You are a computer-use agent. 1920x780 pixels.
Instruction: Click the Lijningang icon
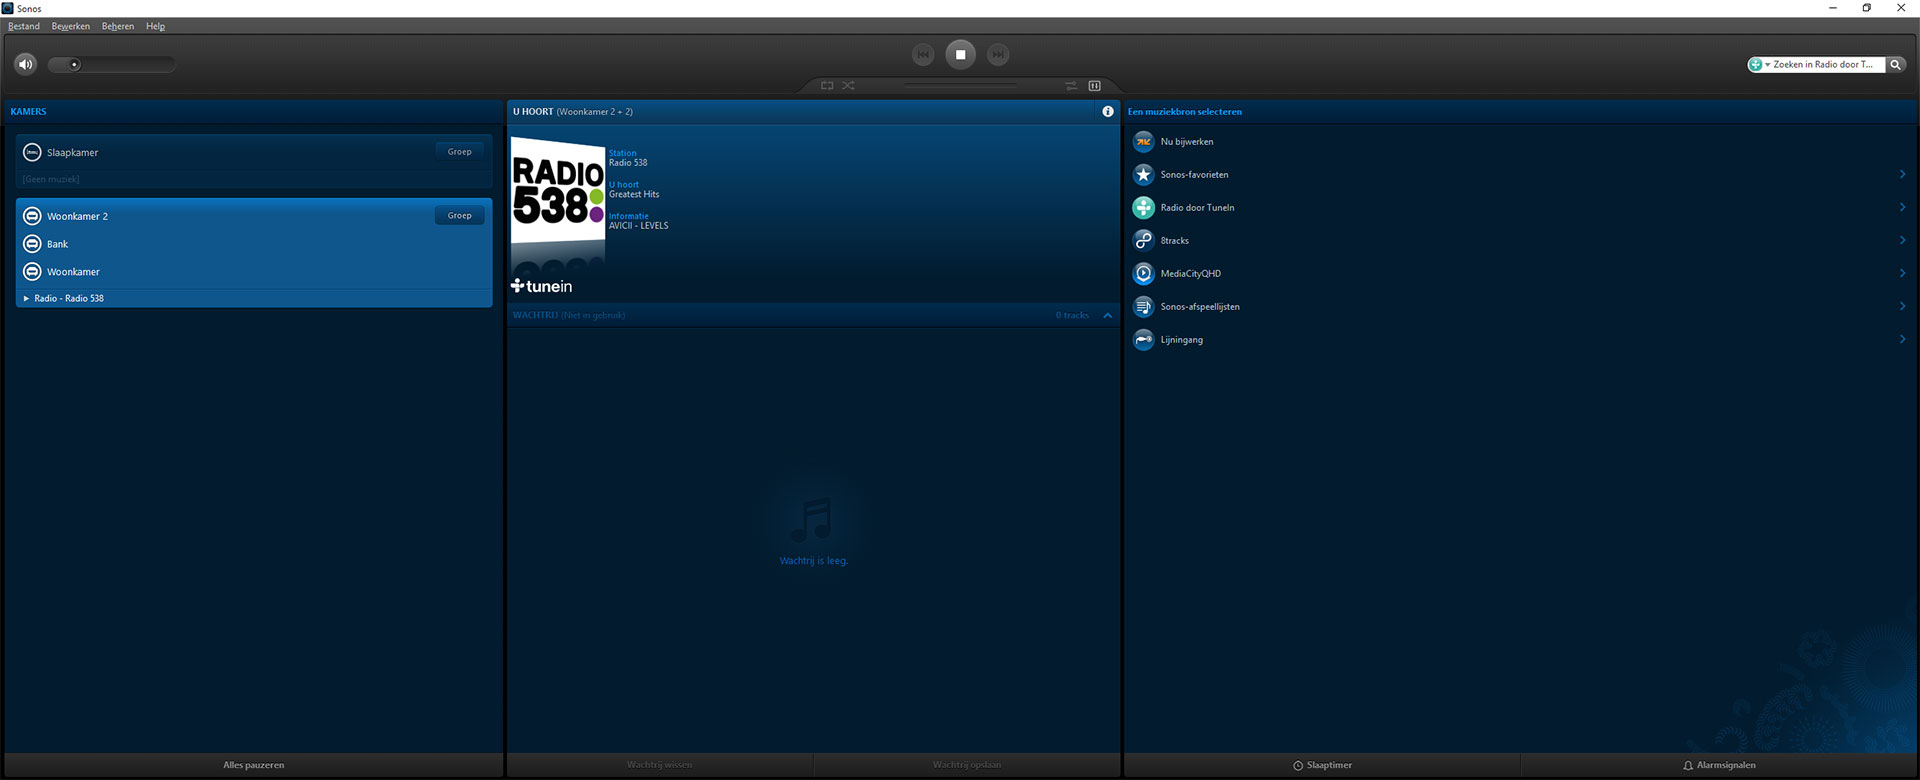[1143, 340]
